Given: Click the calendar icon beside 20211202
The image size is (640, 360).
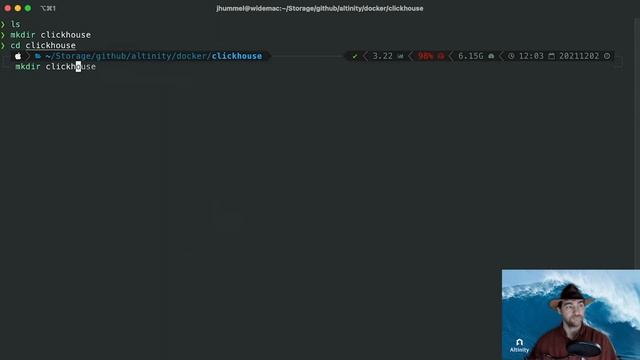Looking at the screenshot, I should [x=551, y=56].
